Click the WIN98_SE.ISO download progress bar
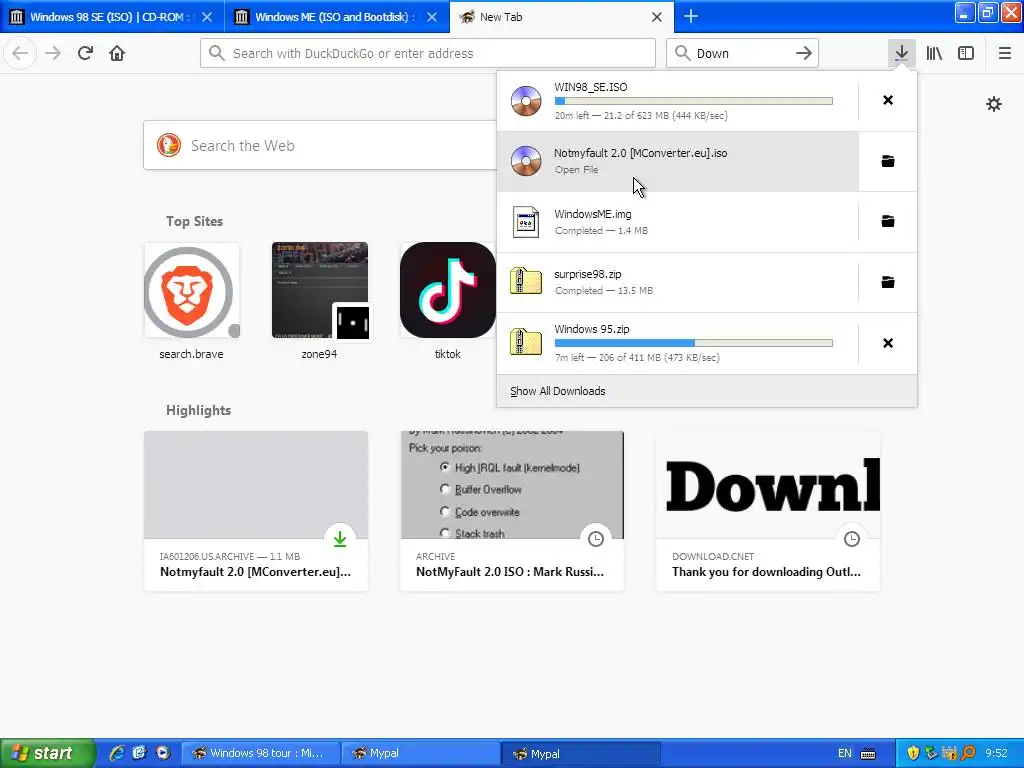Image resolution: width=1024 pixels, height=768 pixels. (694, 101)
